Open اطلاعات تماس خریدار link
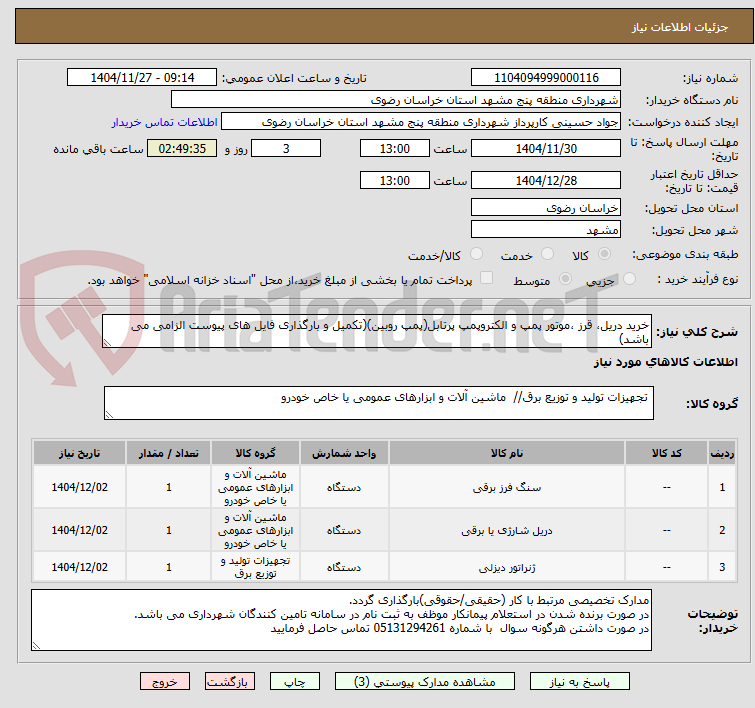The image size is (755, 708). (x=165, y=122)
